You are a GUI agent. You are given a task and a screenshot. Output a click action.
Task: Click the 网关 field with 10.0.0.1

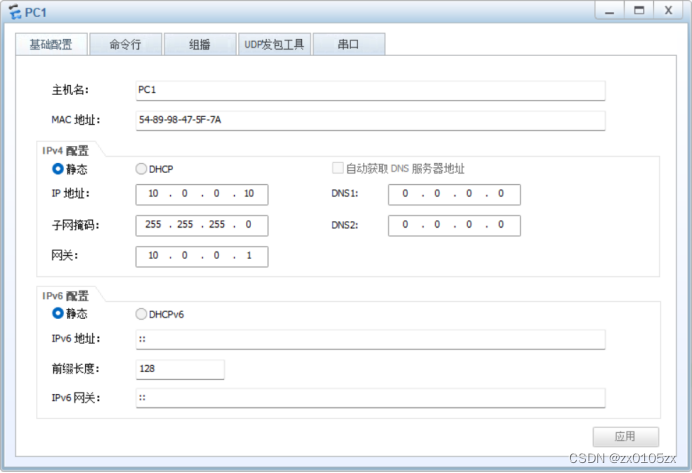(202, 256)
